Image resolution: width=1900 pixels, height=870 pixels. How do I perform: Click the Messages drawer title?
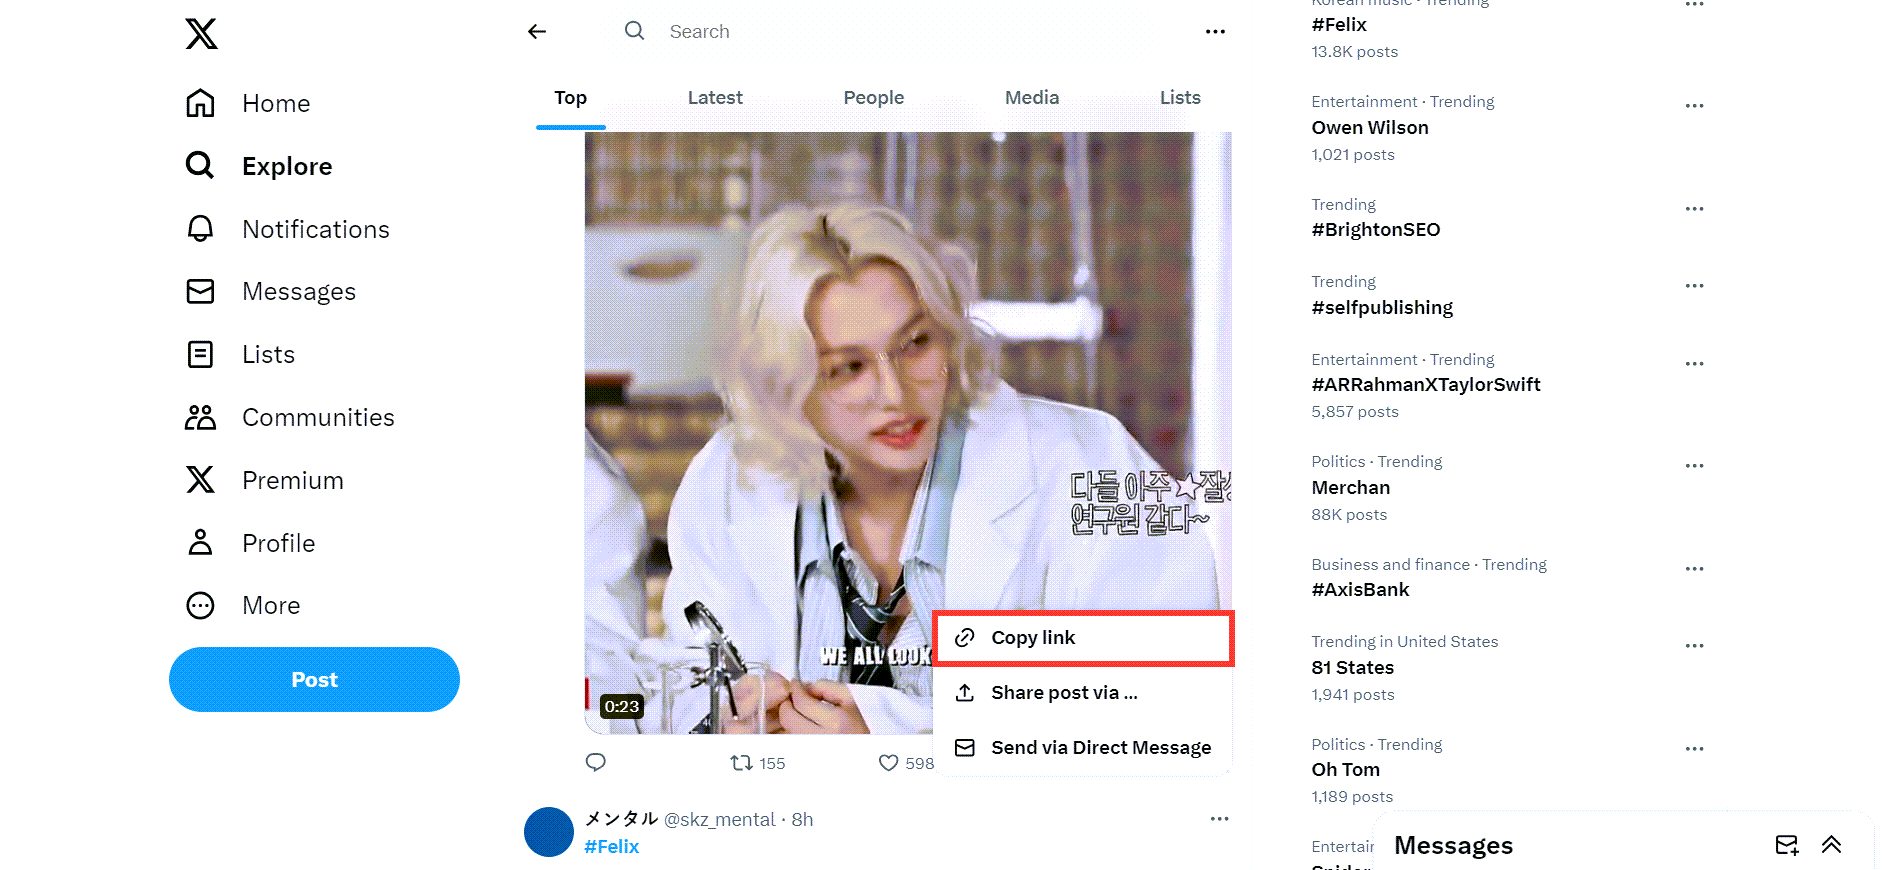click(1453, 846)
